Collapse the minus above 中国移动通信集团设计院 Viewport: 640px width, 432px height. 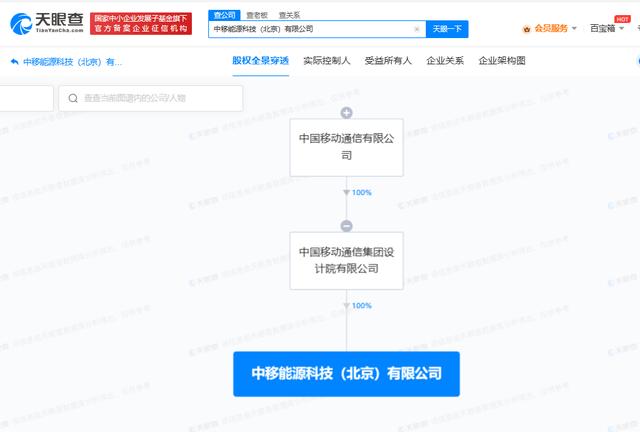pos(347,226)
